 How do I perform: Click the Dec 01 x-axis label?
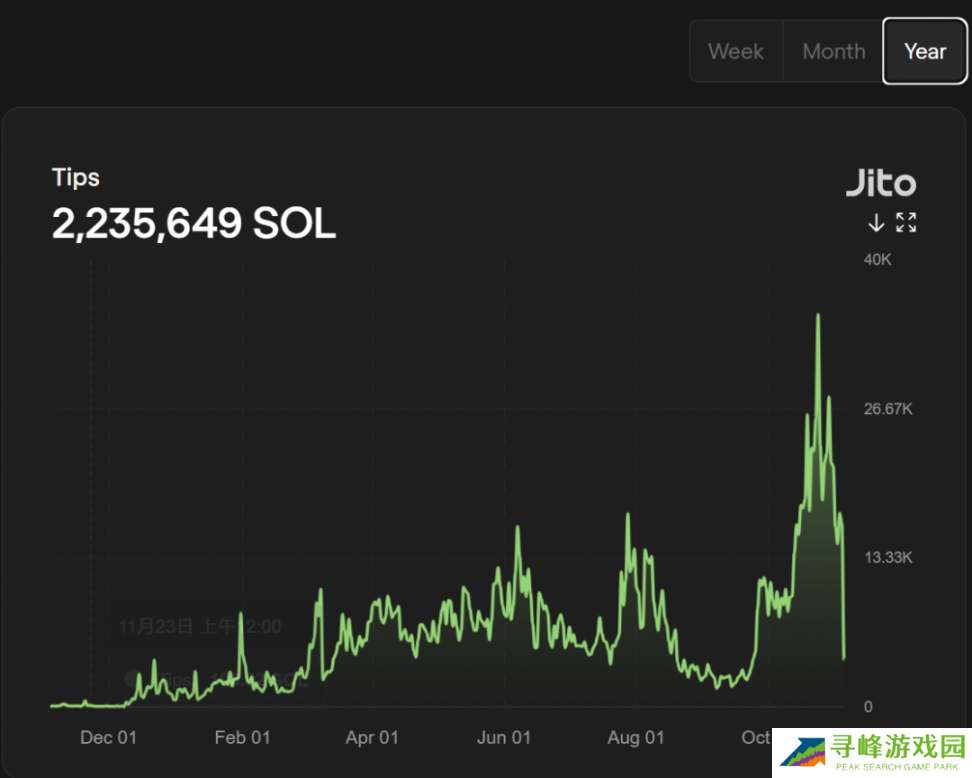point(108,738)
